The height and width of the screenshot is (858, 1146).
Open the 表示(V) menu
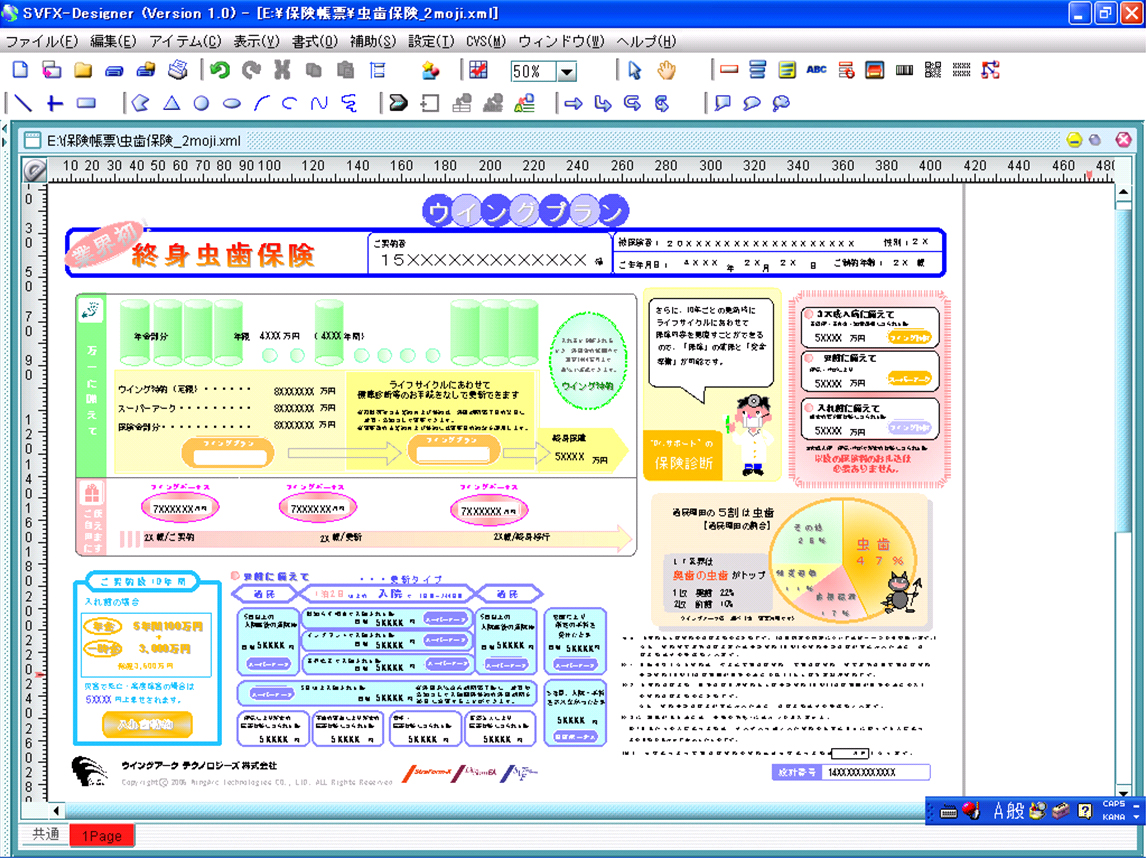257,41
